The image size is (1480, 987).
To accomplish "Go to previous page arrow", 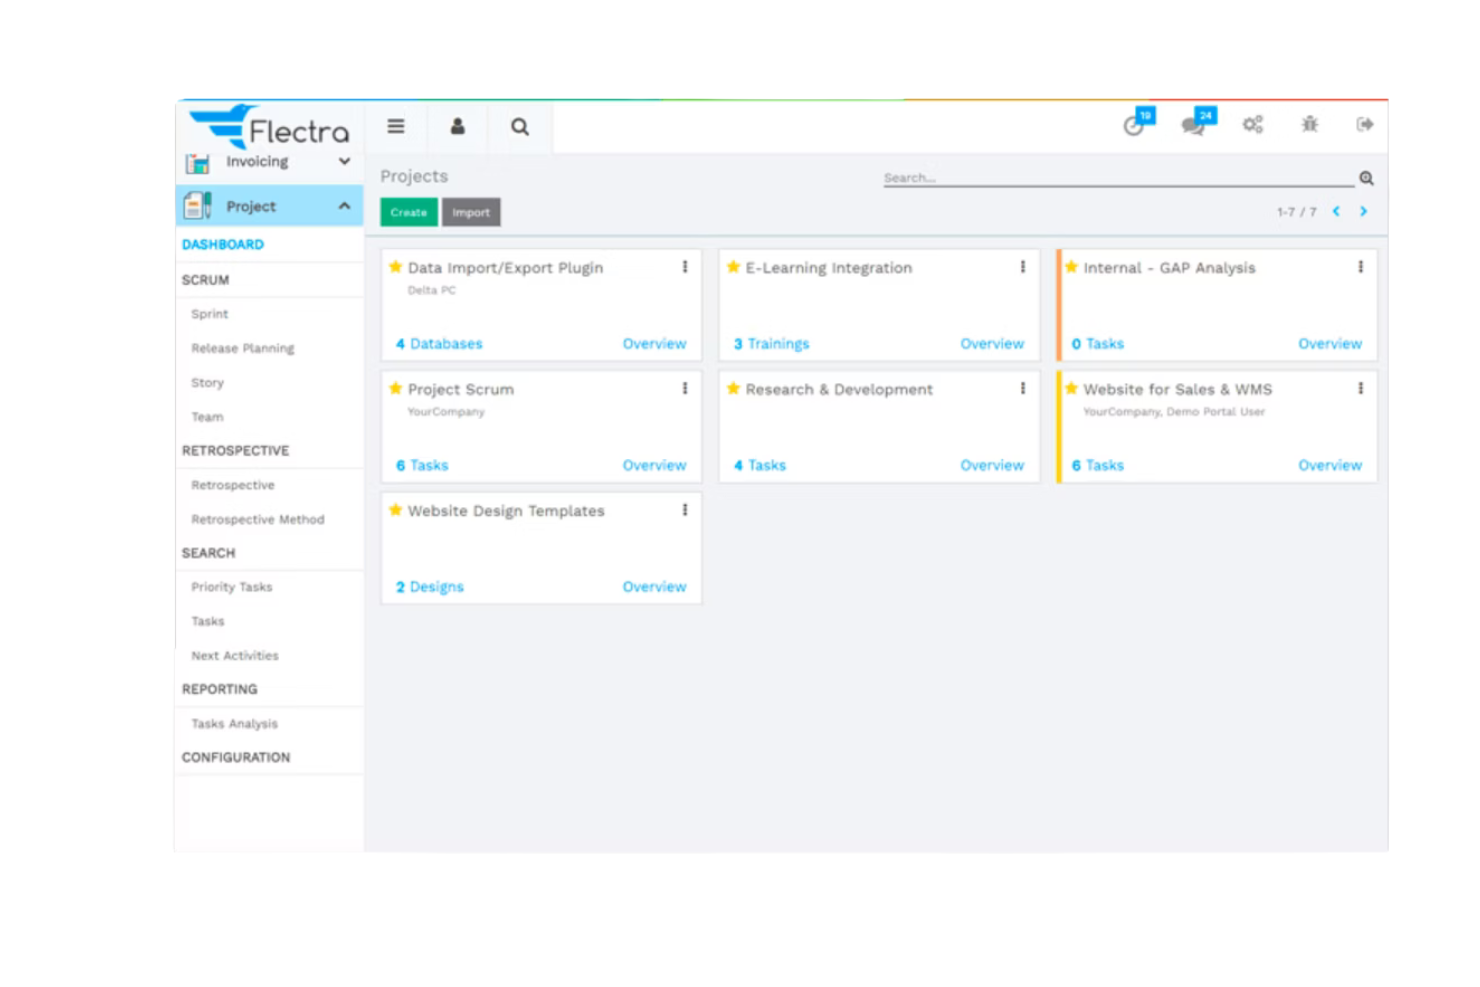I will click(x=1336, y=211).
